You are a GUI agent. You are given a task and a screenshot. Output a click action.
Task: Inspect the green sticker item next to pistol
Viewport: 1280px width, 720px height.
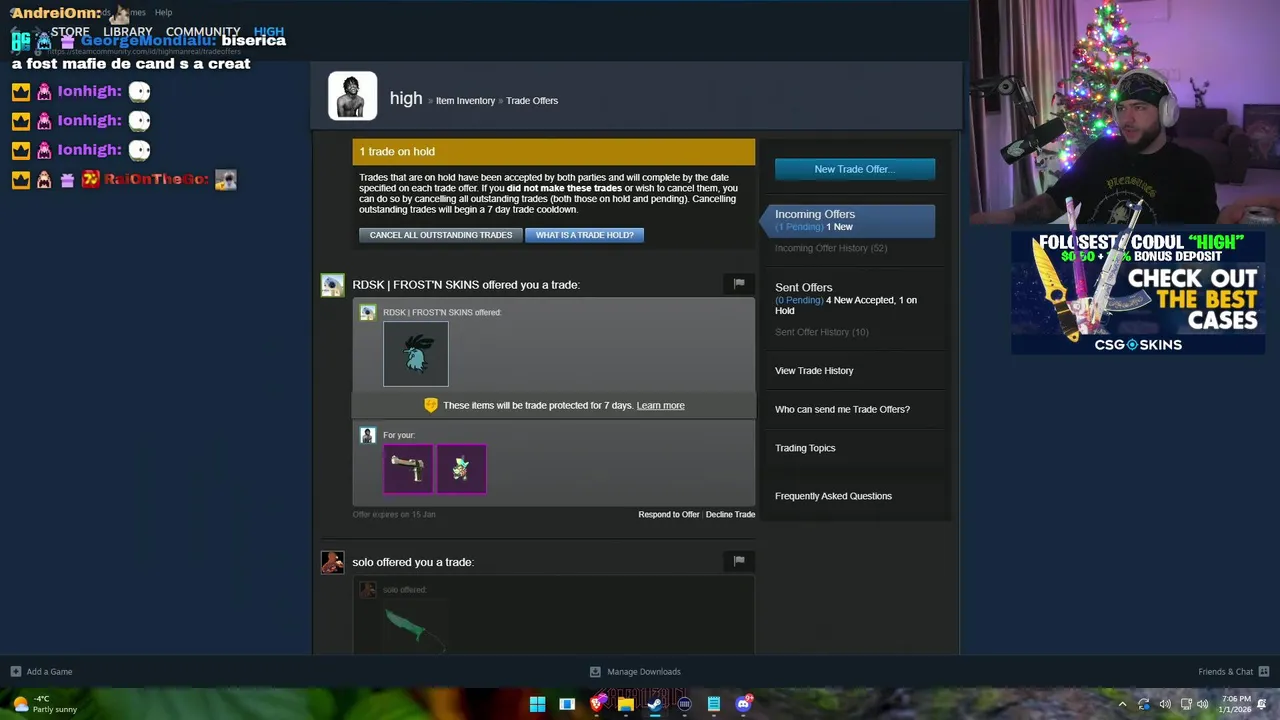point(461,468)
